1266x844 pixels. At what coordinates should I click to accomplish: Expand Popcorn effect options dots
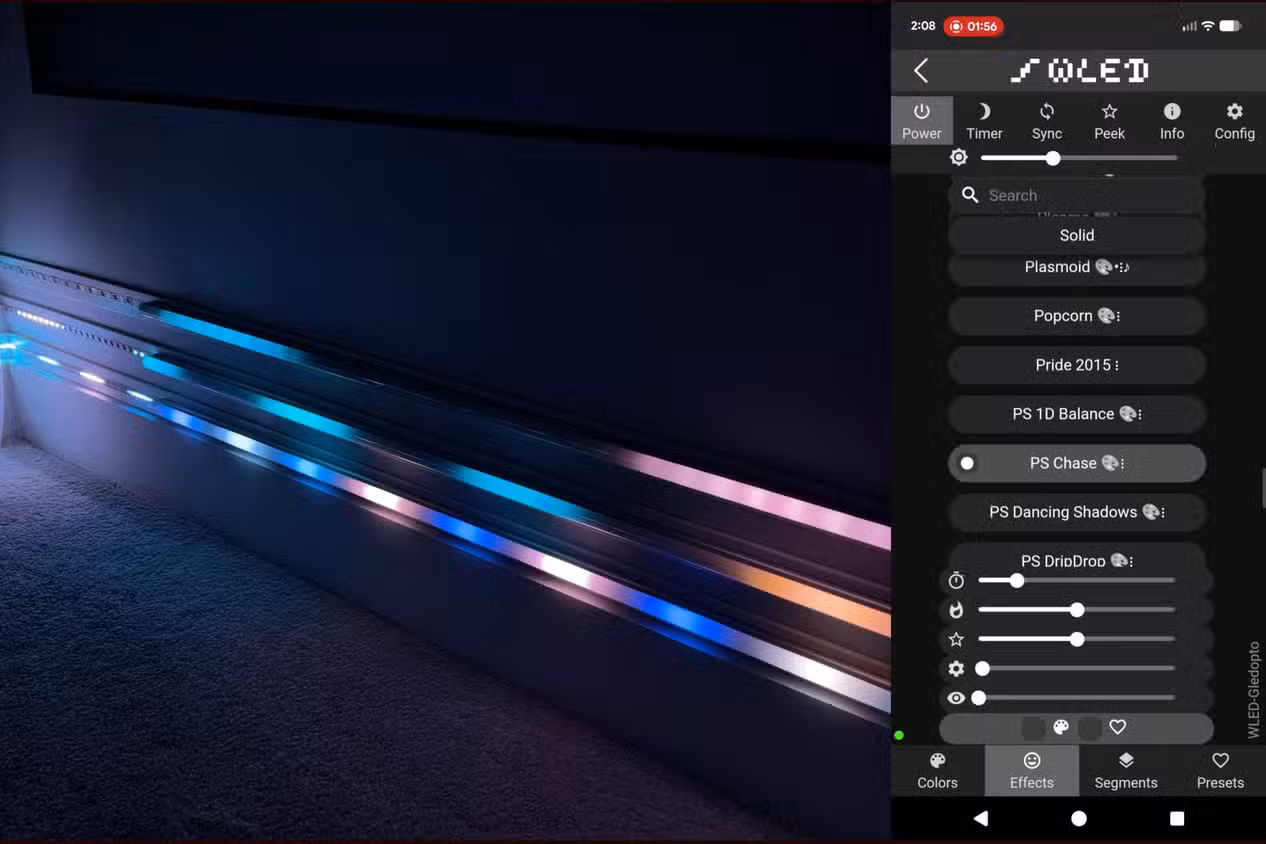(x=1118, y=316)
